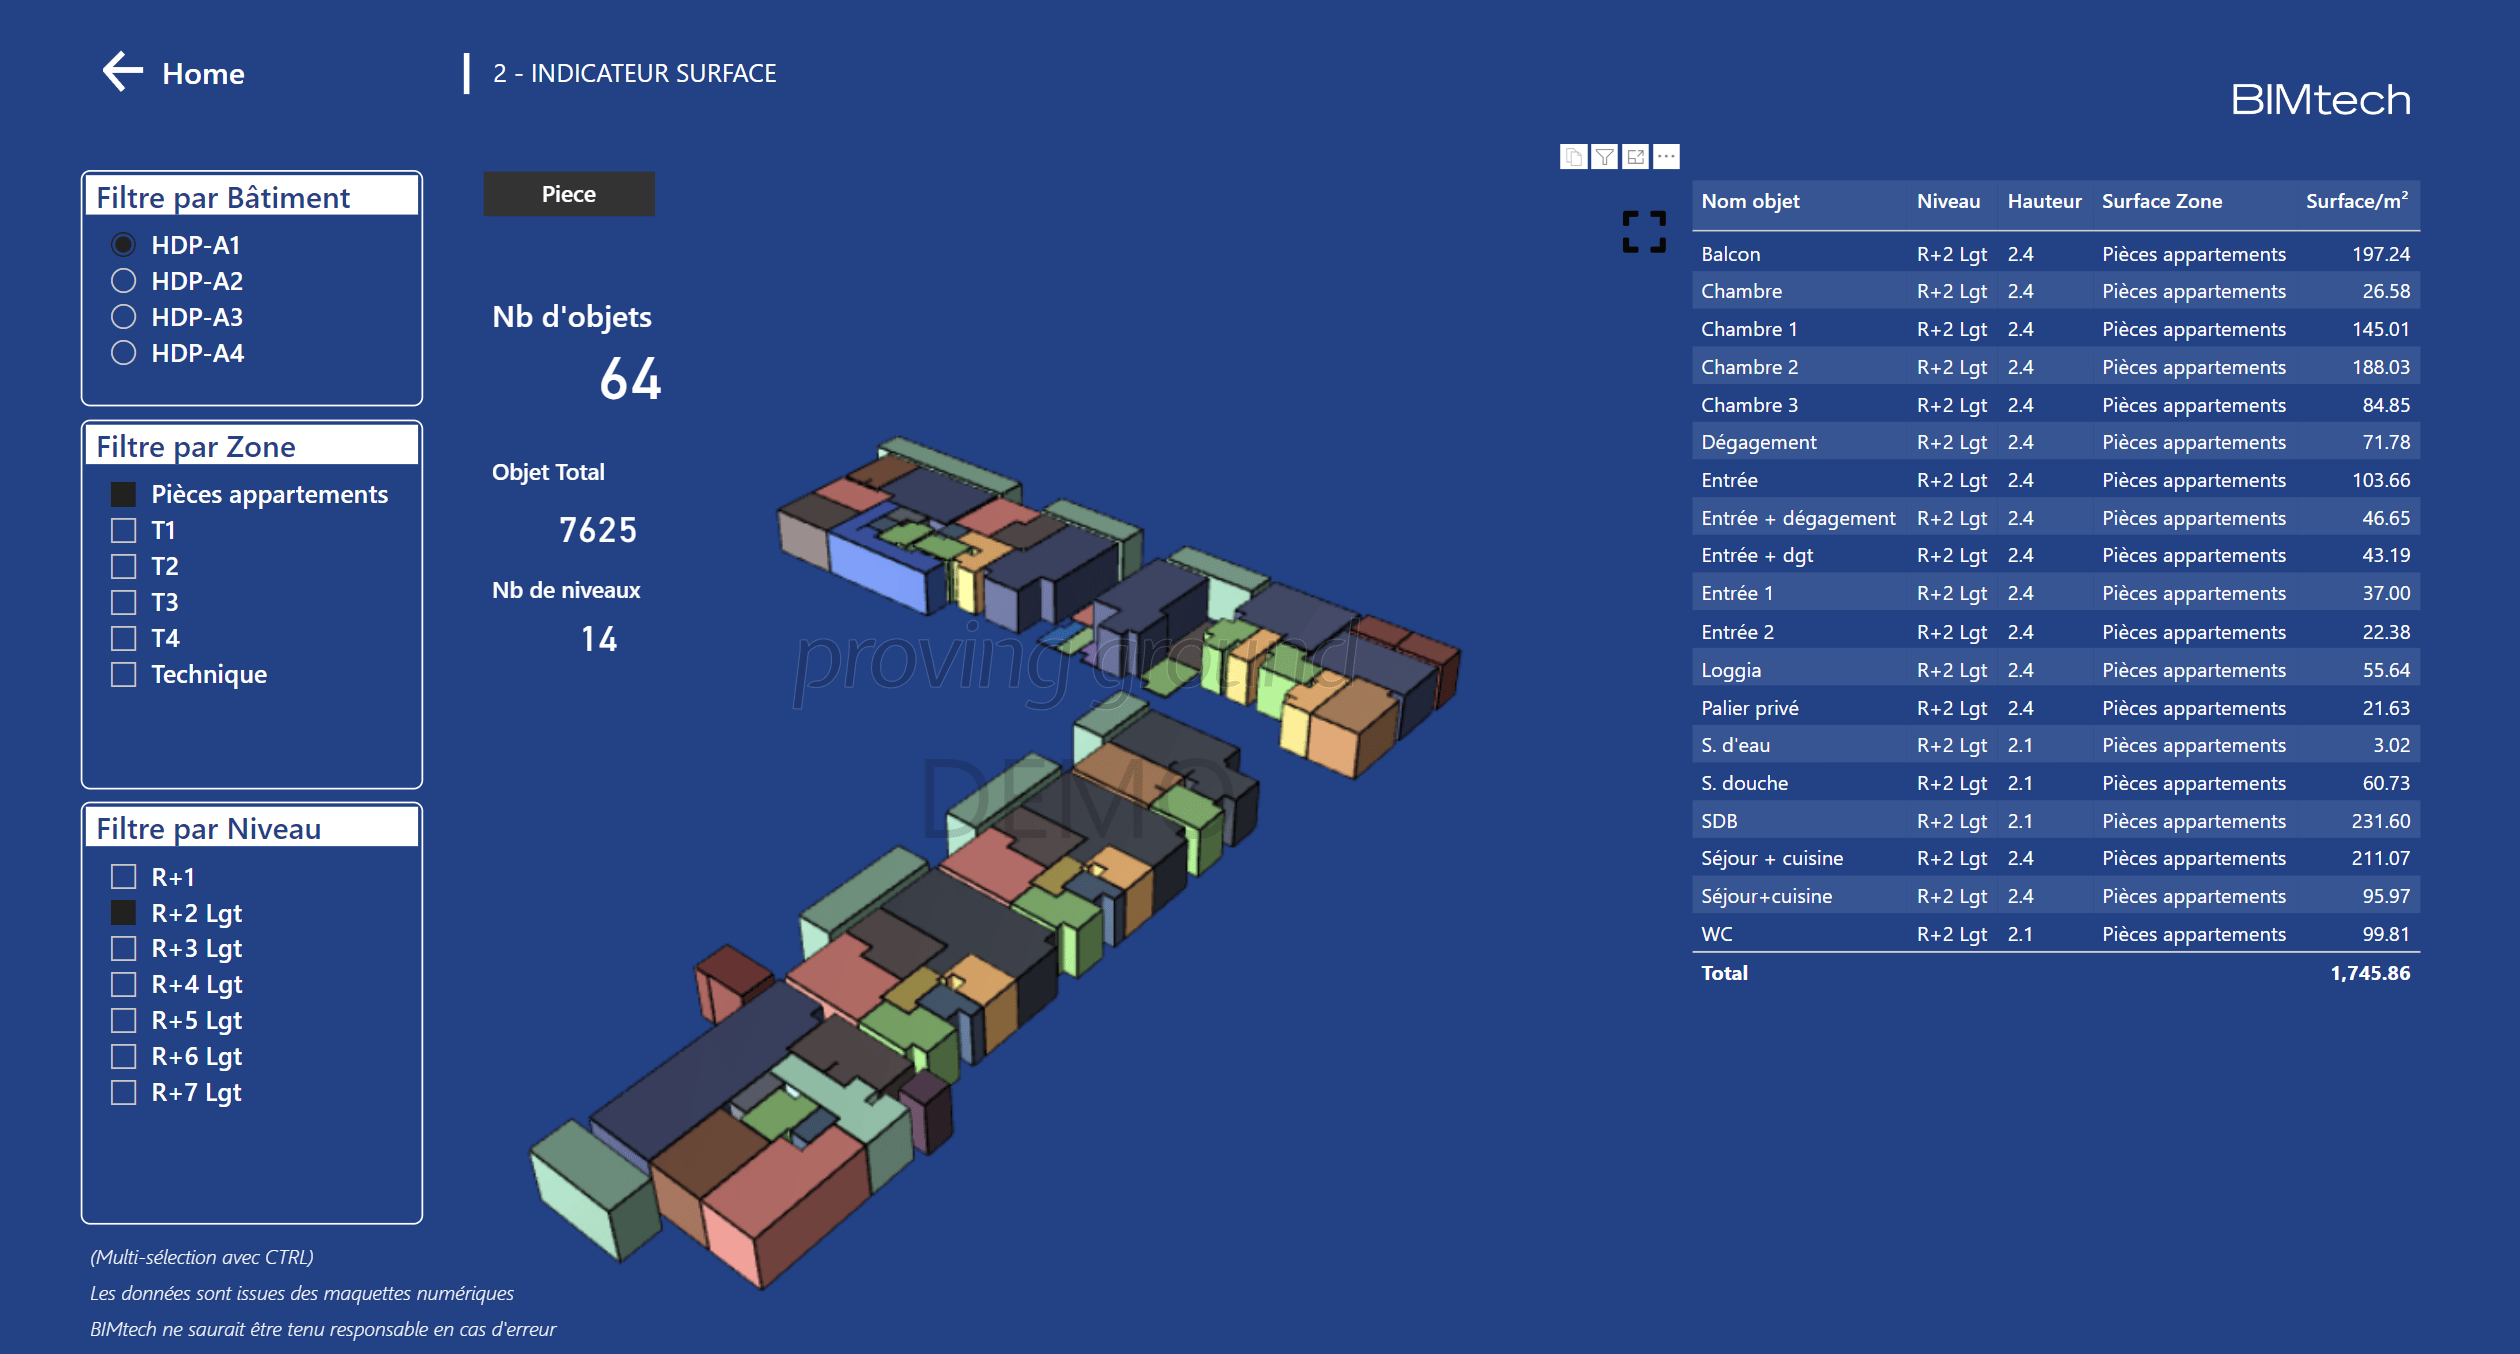Click the copy visual icon above the table
Image resolution: width=2520 pixels, height=1354 pixels.
[1572, 157]
